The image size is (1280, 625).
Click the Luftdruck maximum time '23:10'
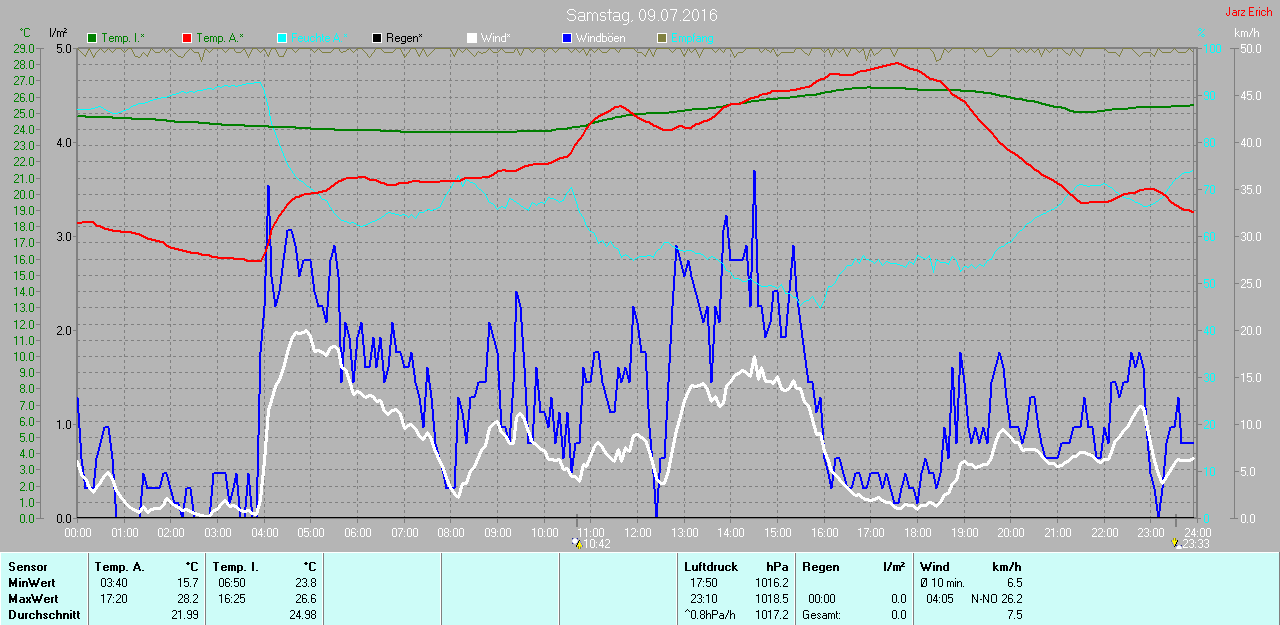pyautogui.click(x=703, y=599)
